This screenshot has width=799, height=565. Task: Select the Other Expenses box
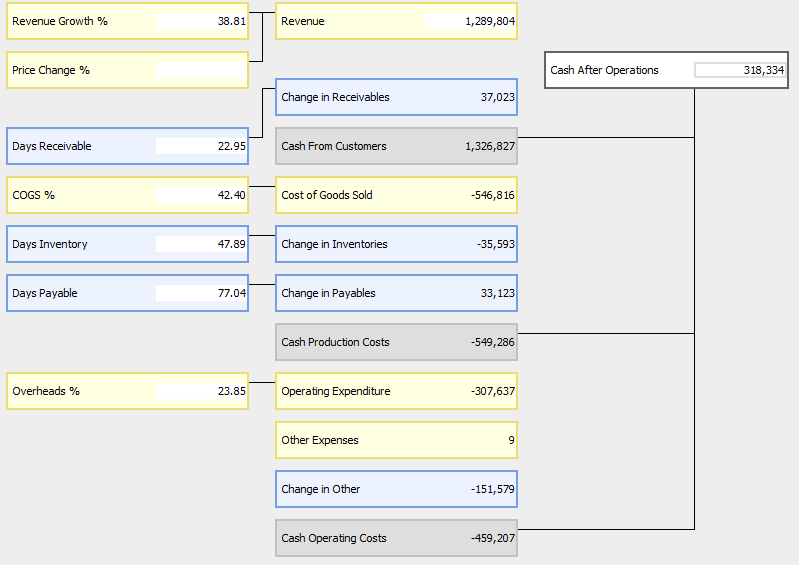[396, 440]
